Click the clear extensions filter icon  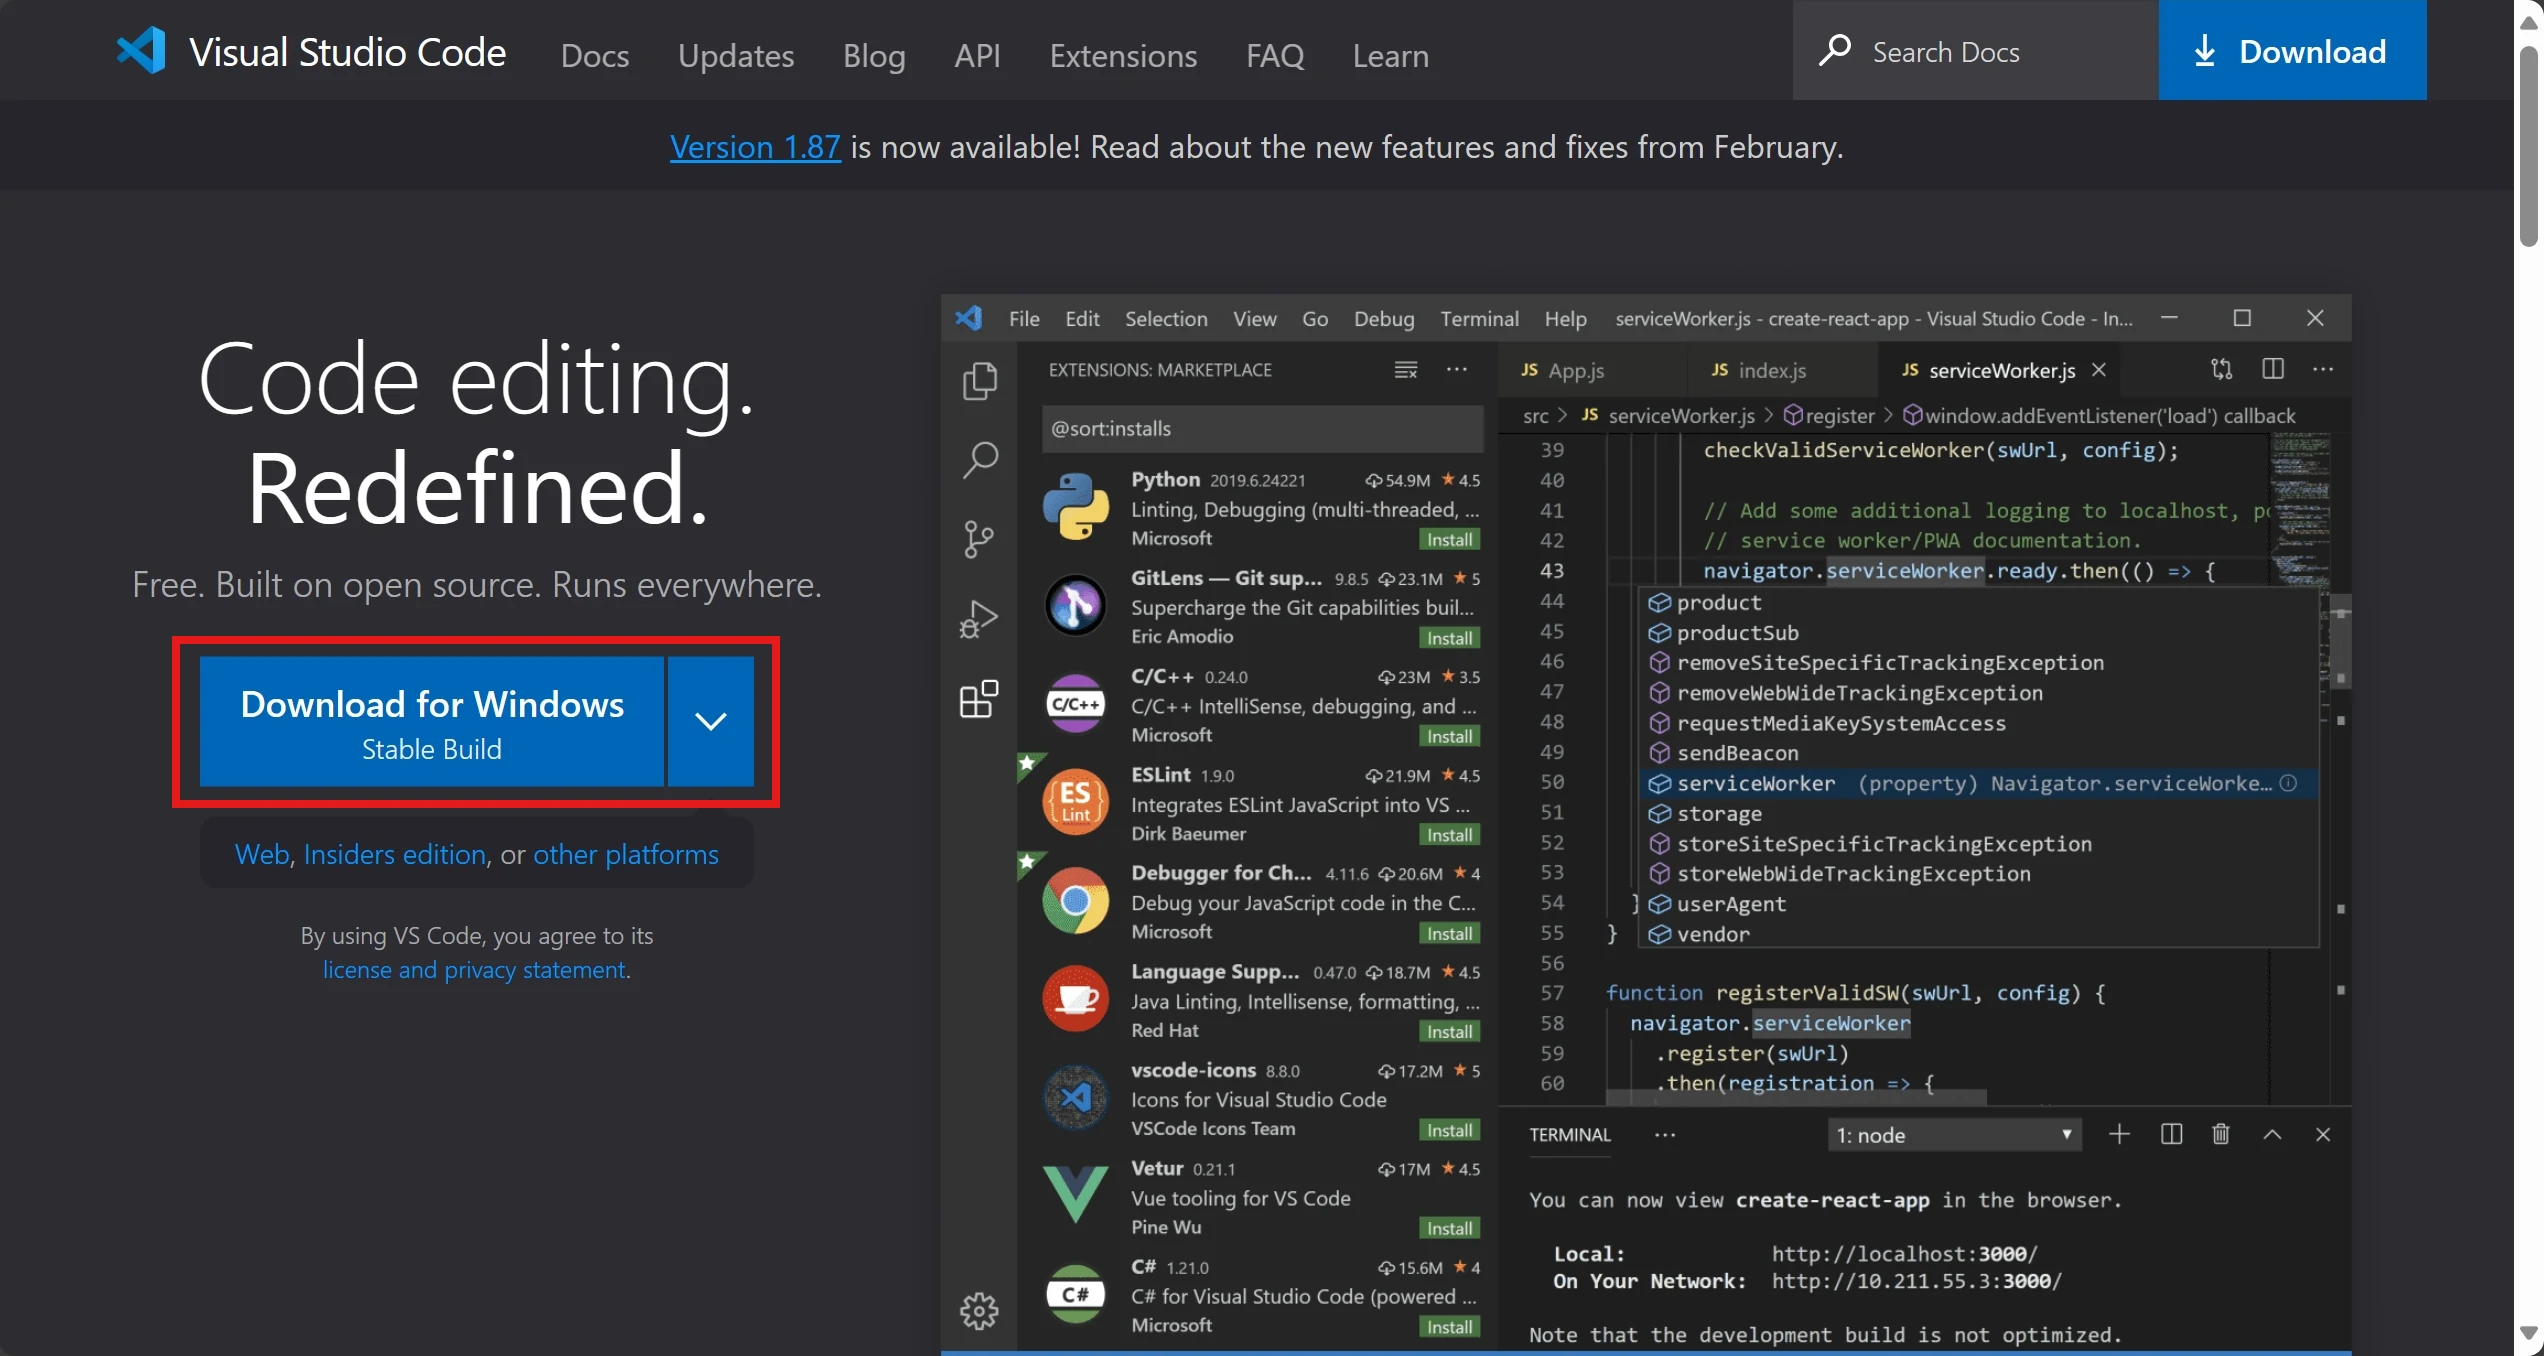1405,370
